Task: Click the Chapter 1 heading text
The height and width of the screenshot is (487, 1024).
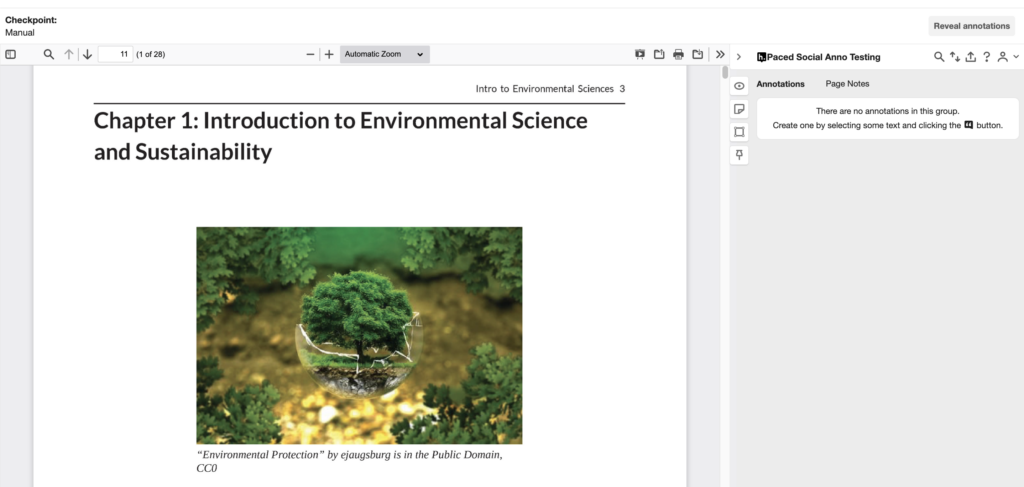Action: coord(341,136)
